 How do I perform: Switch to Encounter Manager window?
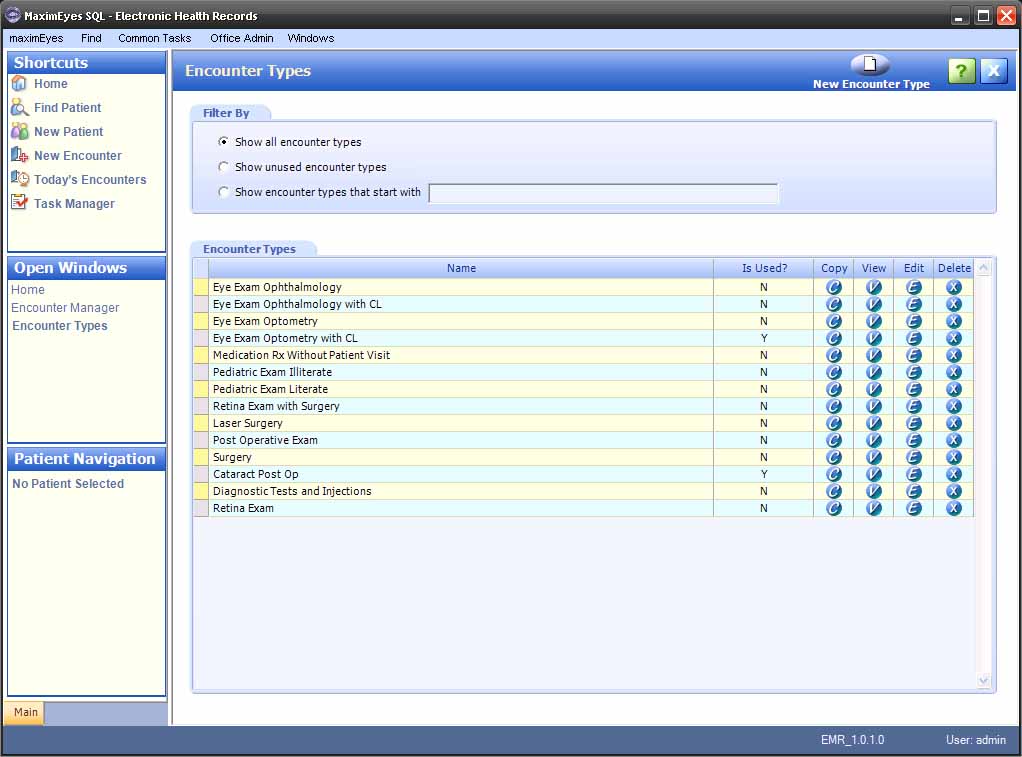[x=65, y=308]
